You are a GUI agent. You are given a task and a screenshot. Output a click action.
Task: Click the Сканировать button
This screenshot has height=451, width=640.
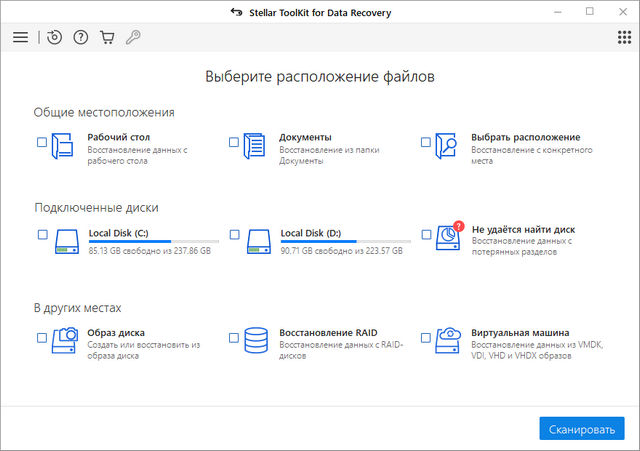point(582,429)
